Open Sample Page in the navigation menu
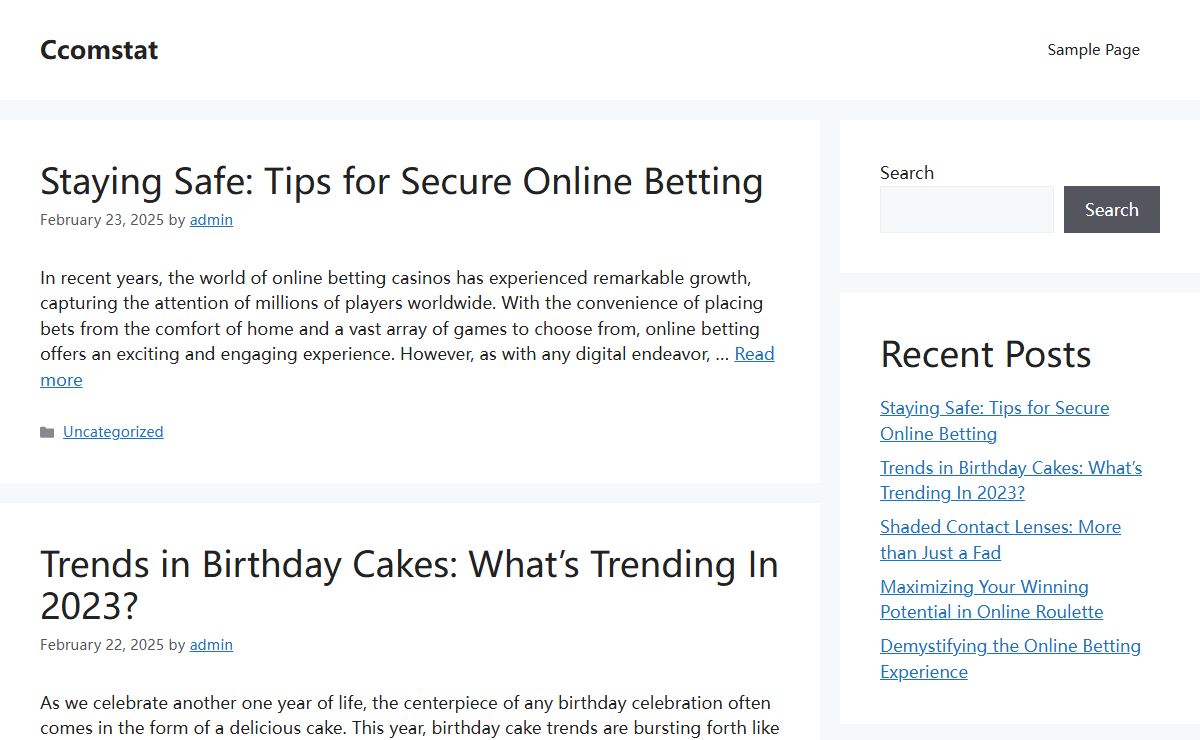Viewport: 1200px width, 740px height. 1093,50
